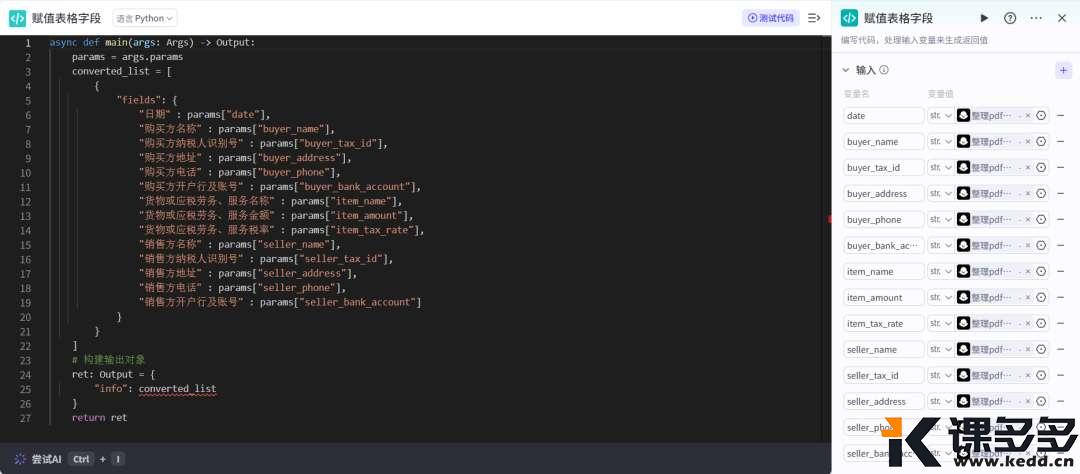Viewport: 1080px width, 474px height.
Task: Remove the seller_address input row with minus
Action: 1061,401
